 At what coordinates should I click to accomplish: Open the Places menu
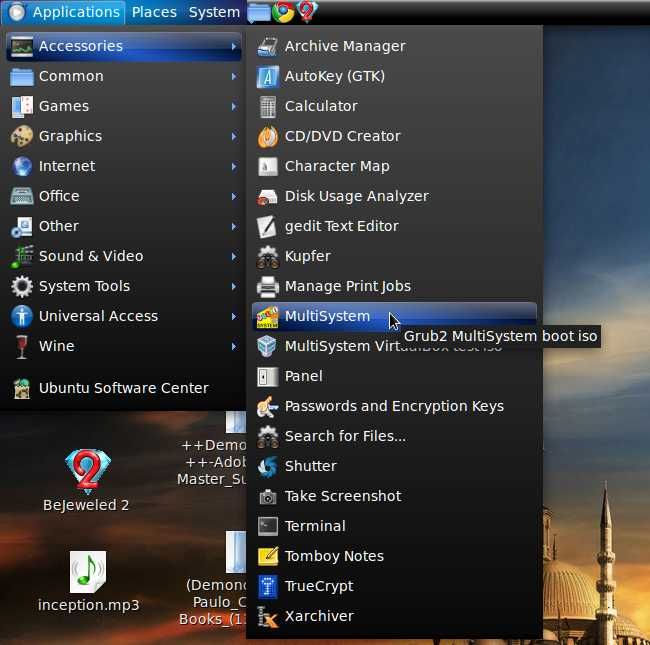click(x=154, y=12)
